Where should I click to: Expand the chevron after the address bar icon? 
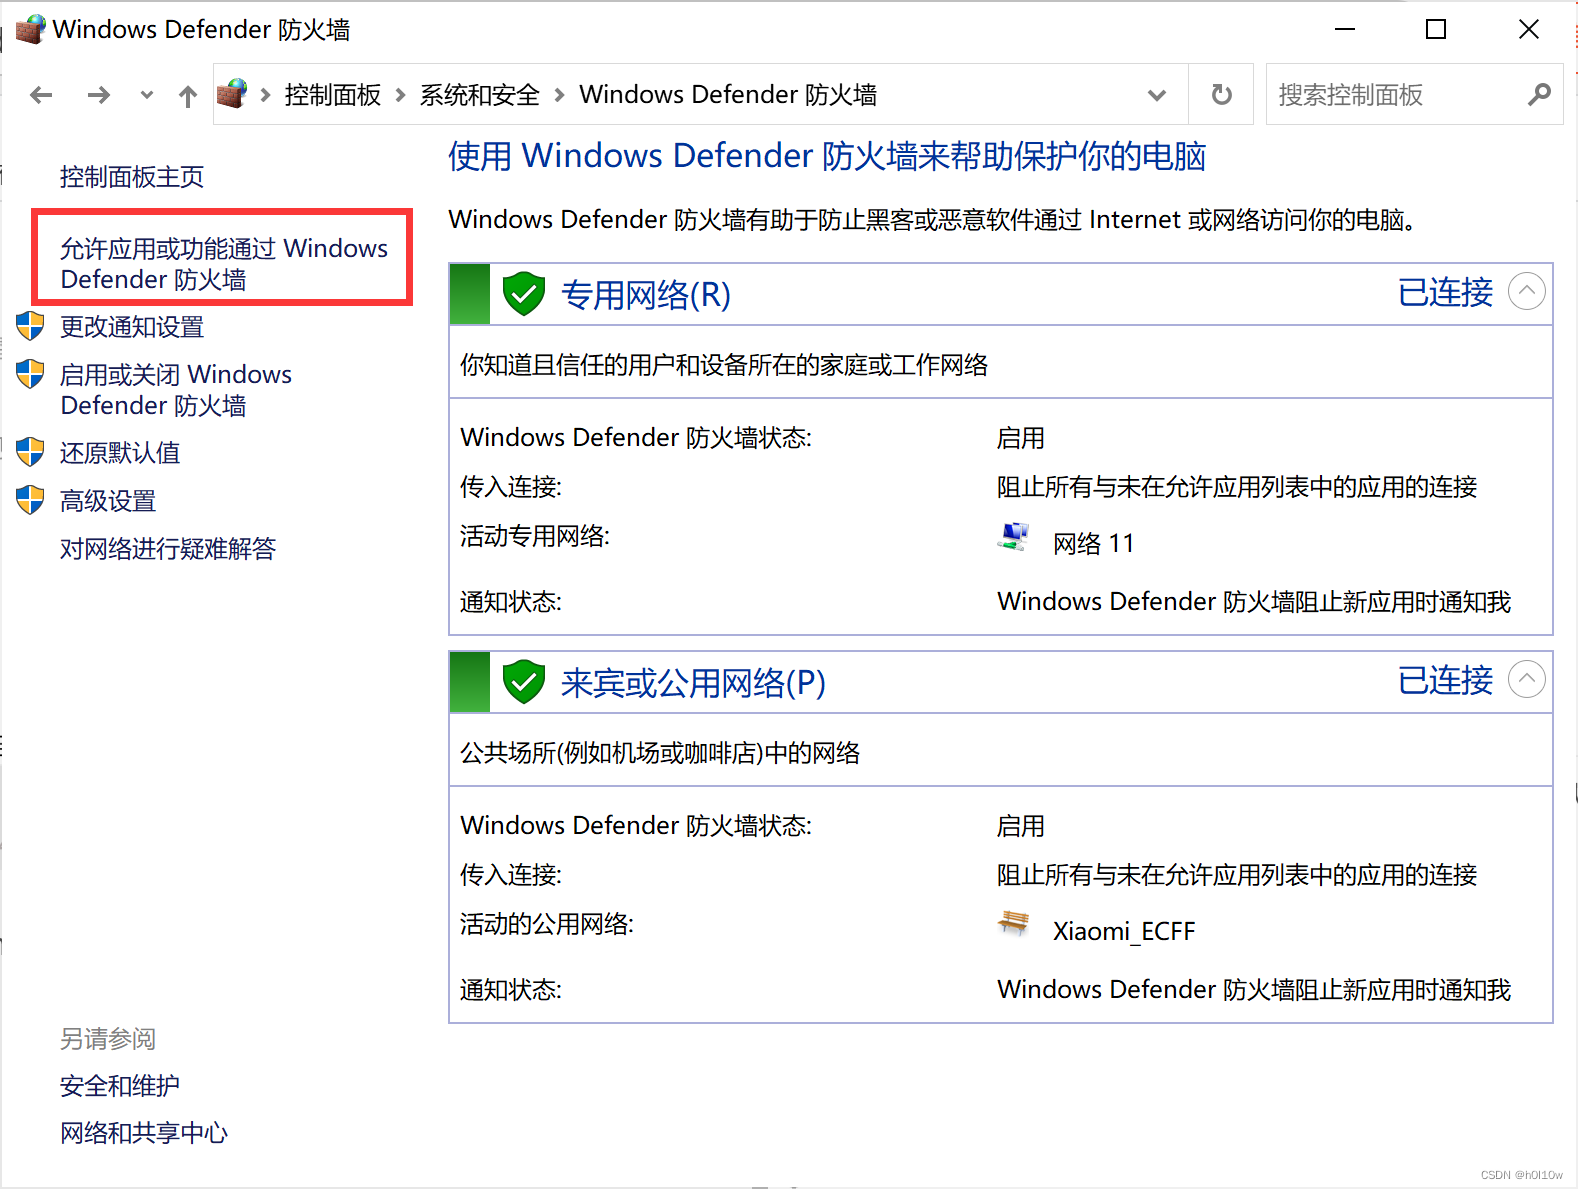pyautogui.click(x=265, y=95)
